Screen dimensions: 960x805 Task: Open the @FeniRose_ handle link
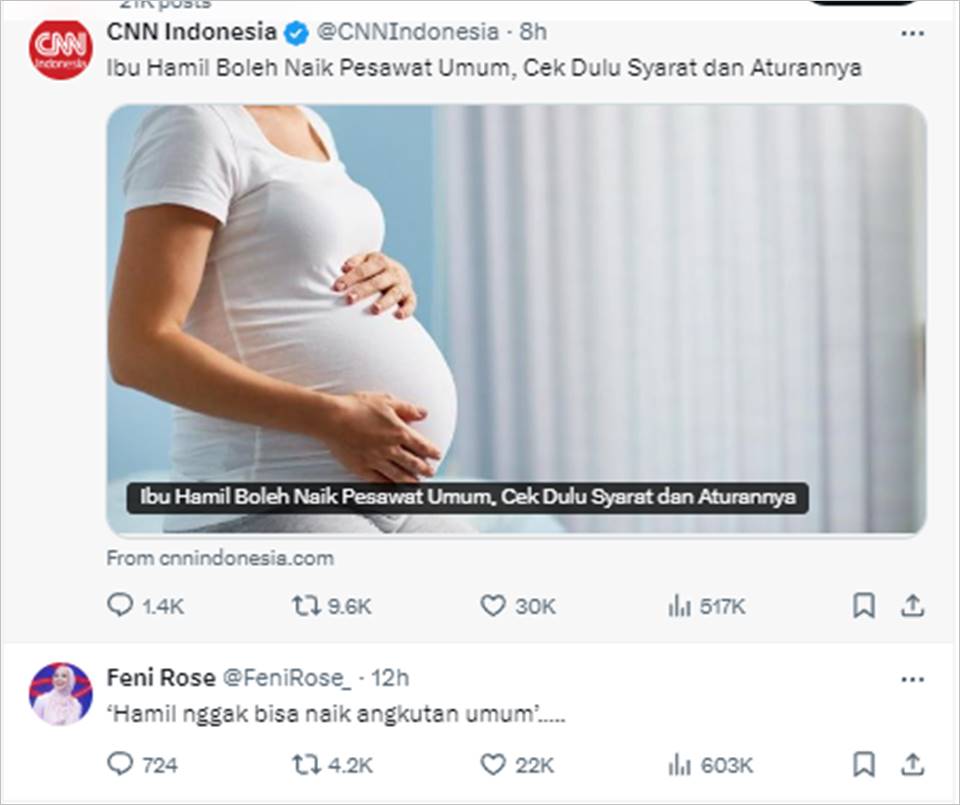click(x=287, y=678)
